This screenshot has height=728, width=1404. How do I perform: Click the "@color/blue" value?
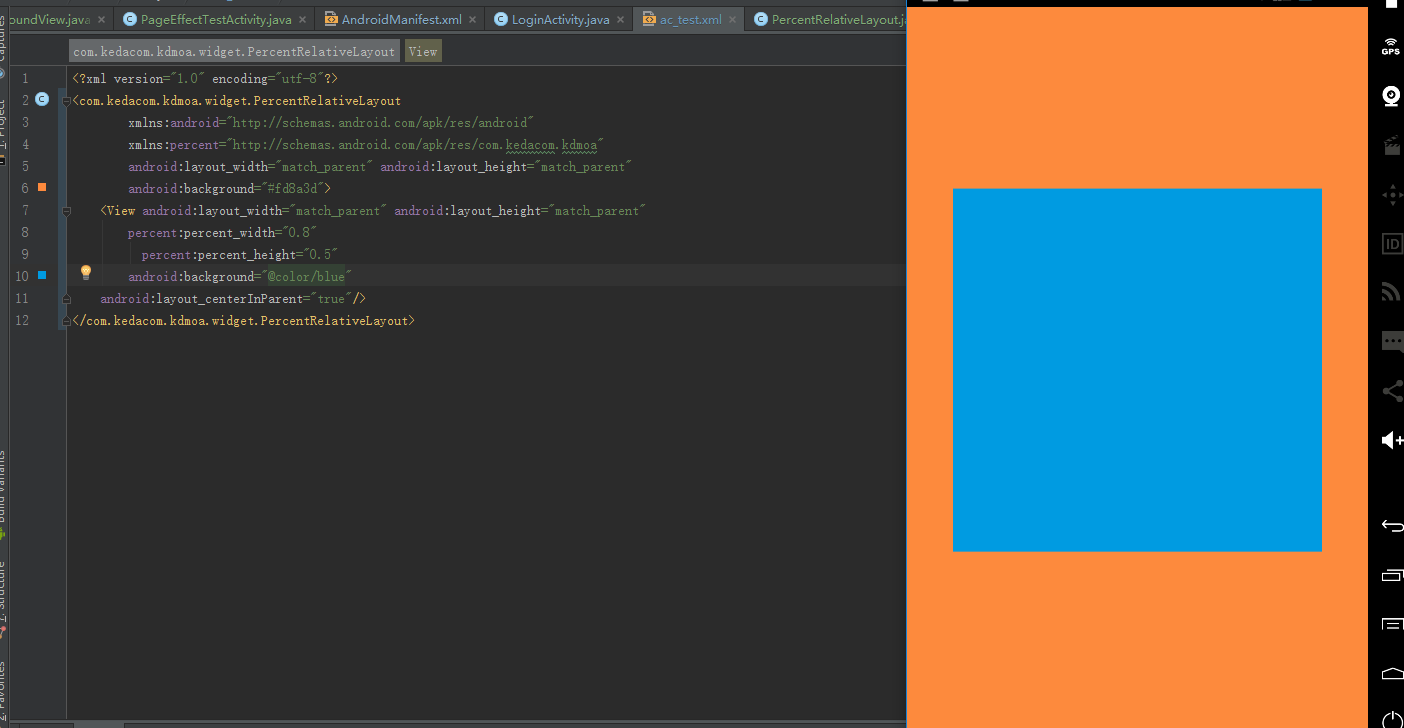[308, 277]
